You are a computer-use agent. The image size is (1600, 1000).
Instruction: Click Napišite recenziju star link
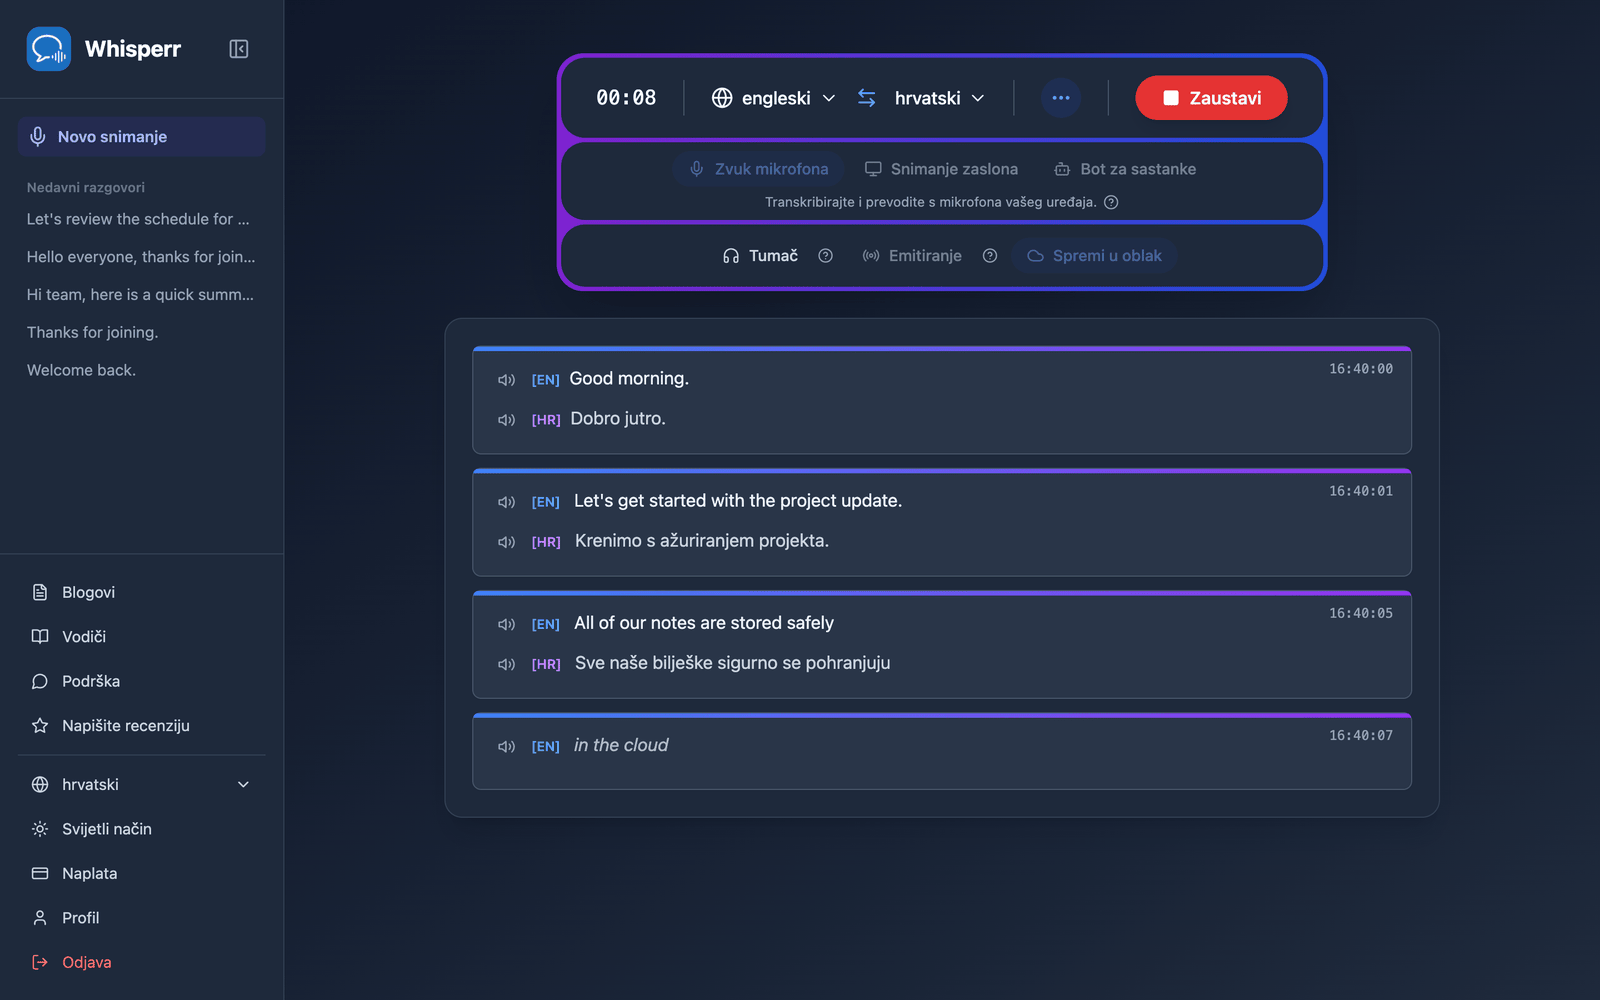[141, 726]
